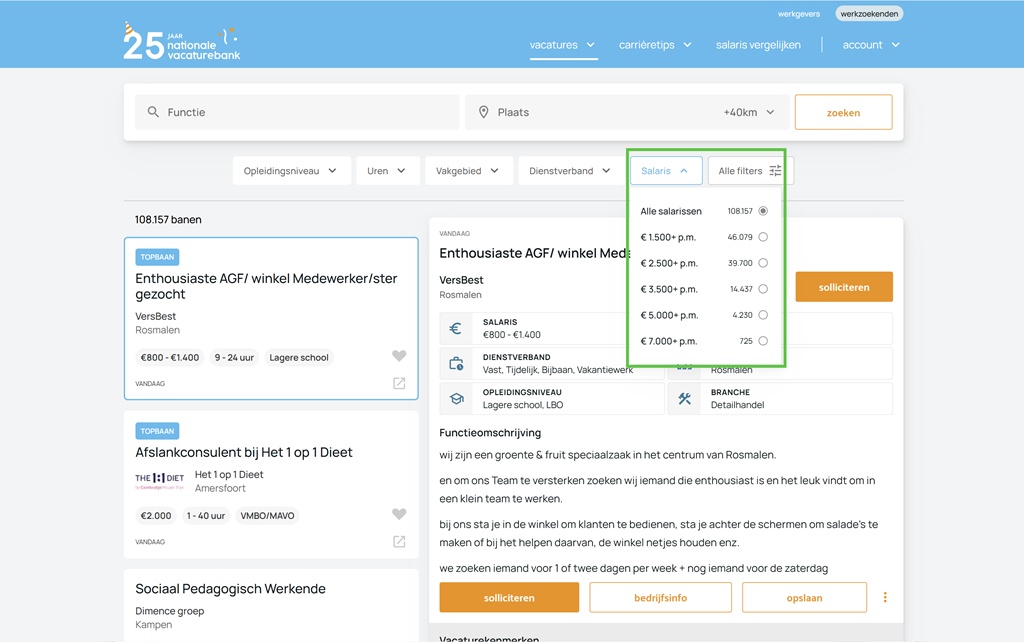Viewport: 1024px width, 642px height.
Task: Click the Nationale Vacaturebank 25 jaar logo
Action: pos(181,42)
